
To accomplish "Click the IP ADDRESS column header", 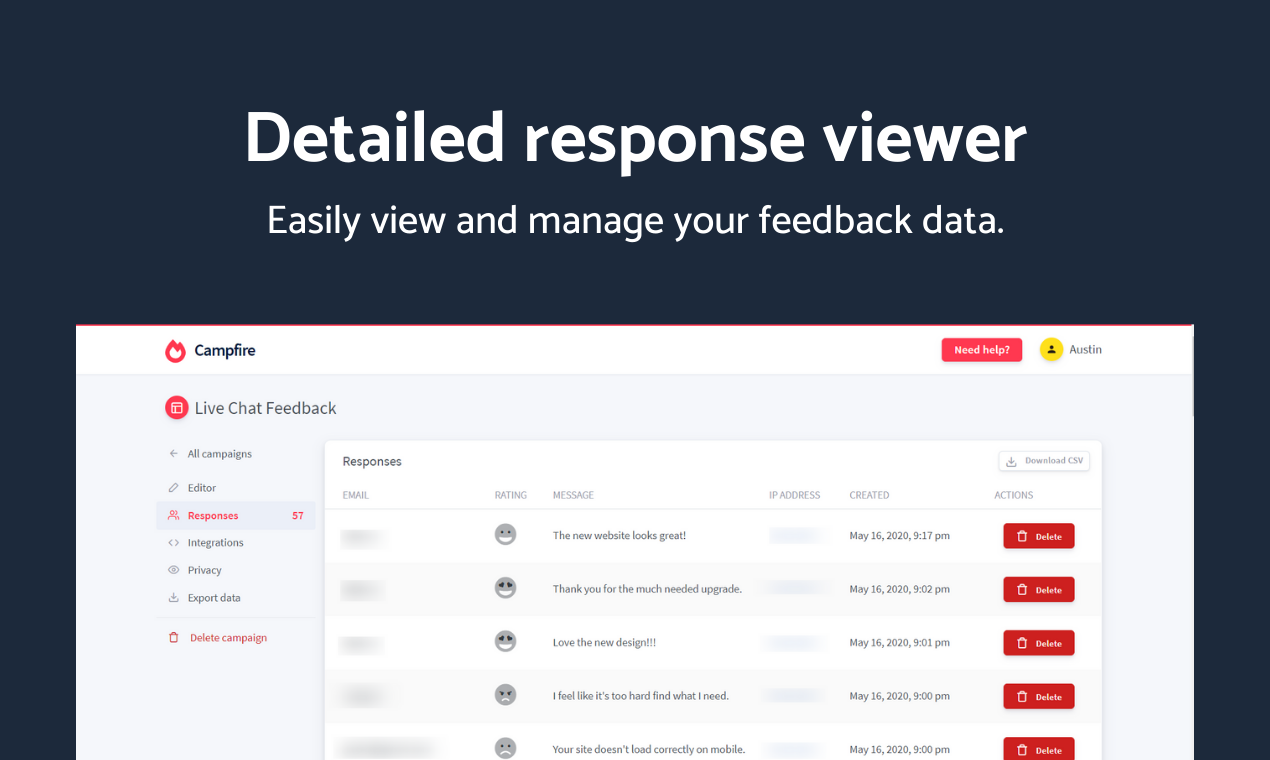I will click(x=795, y=495).
